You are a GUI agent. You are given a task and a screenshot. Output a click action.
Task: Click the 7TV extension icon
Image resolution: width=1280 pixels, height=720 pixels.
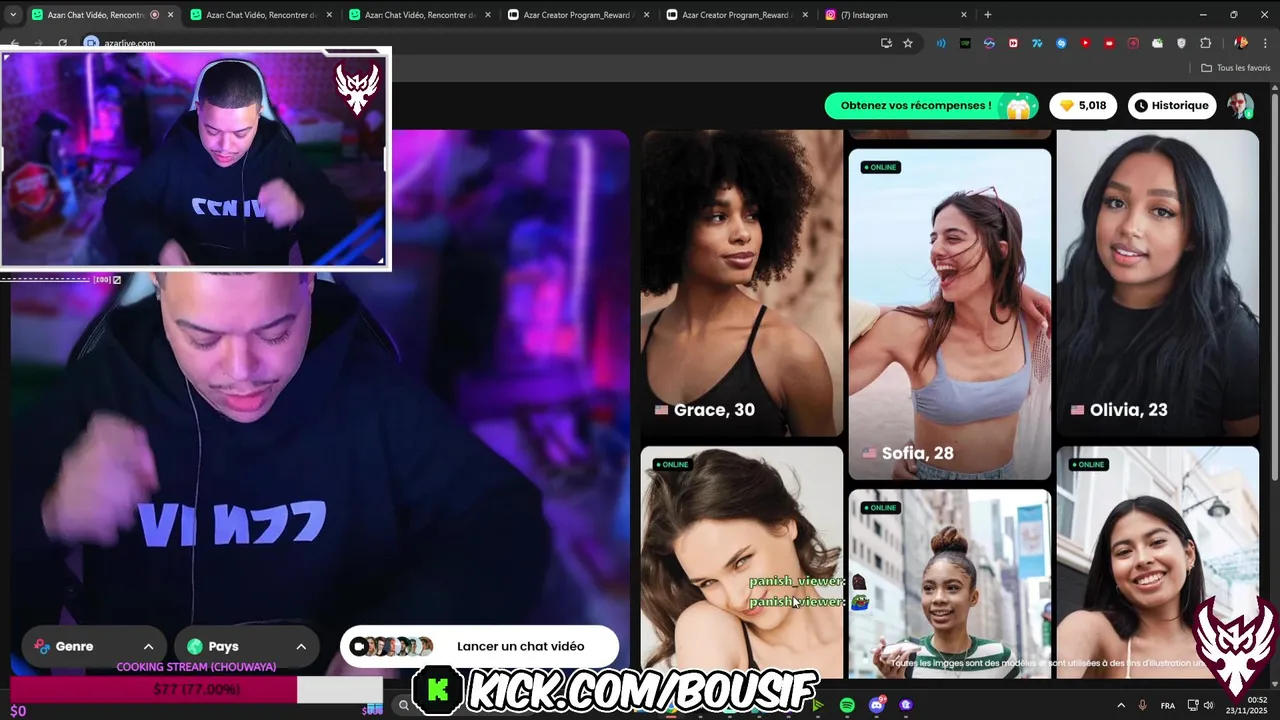[x=1037, y=43]
